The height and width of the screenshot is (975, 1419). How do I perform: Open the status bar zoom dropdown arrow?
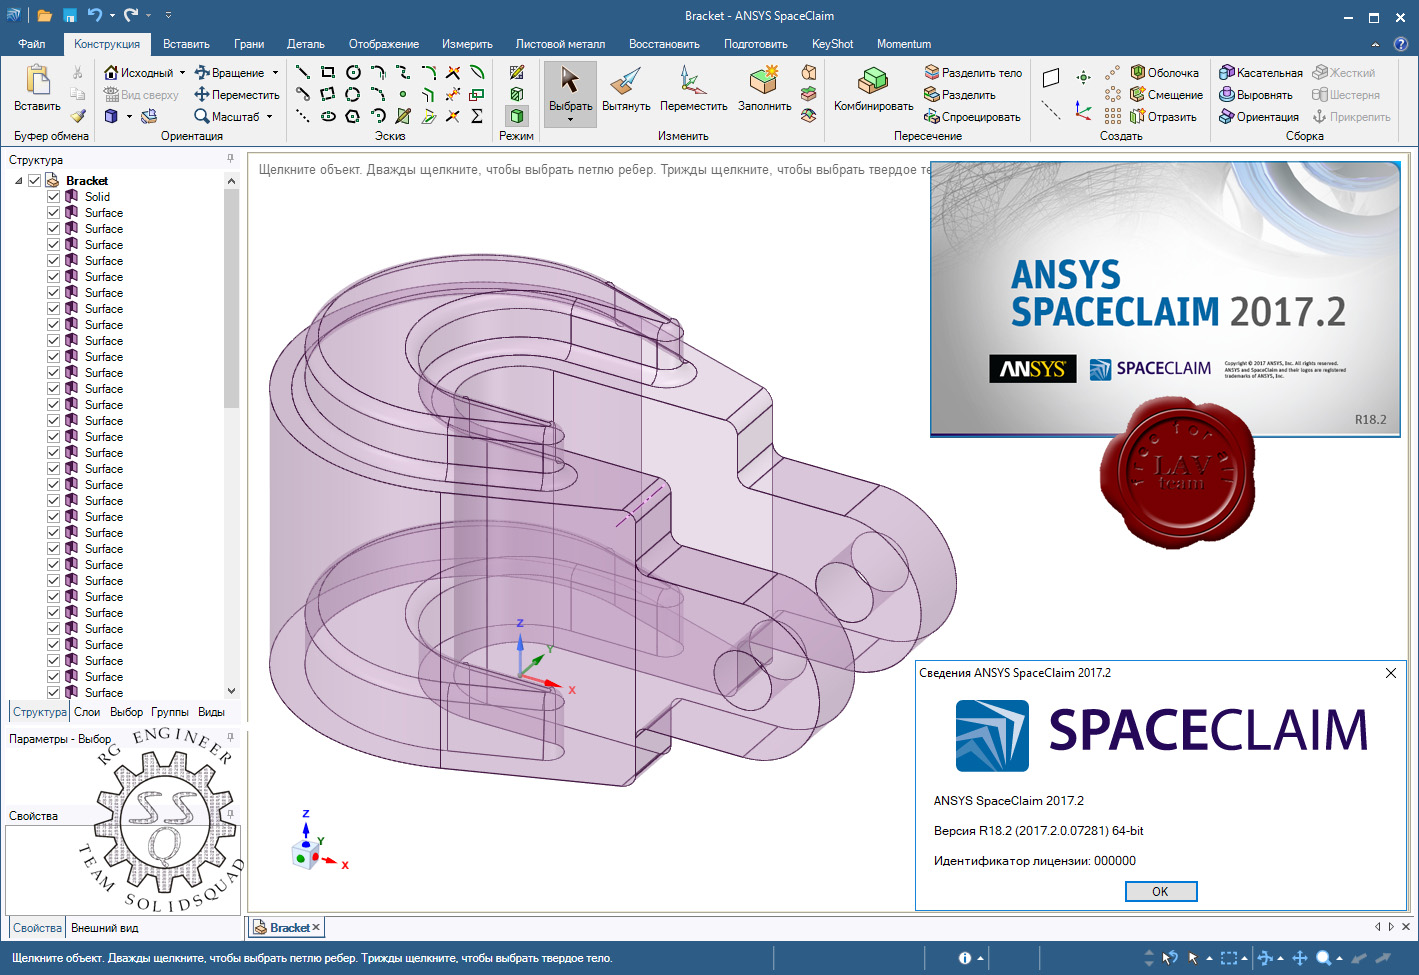1339,958
